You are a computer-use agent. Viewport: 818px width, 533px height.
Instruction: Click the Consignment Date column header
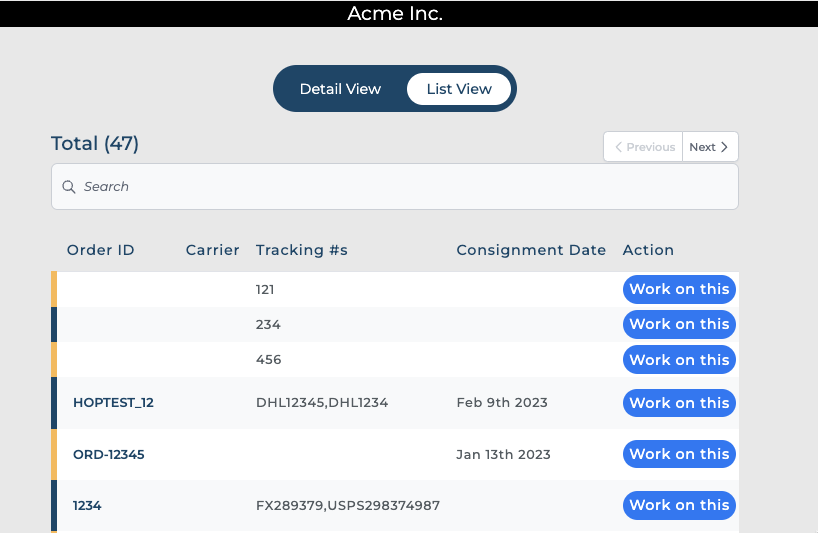[x=531, y=250]
